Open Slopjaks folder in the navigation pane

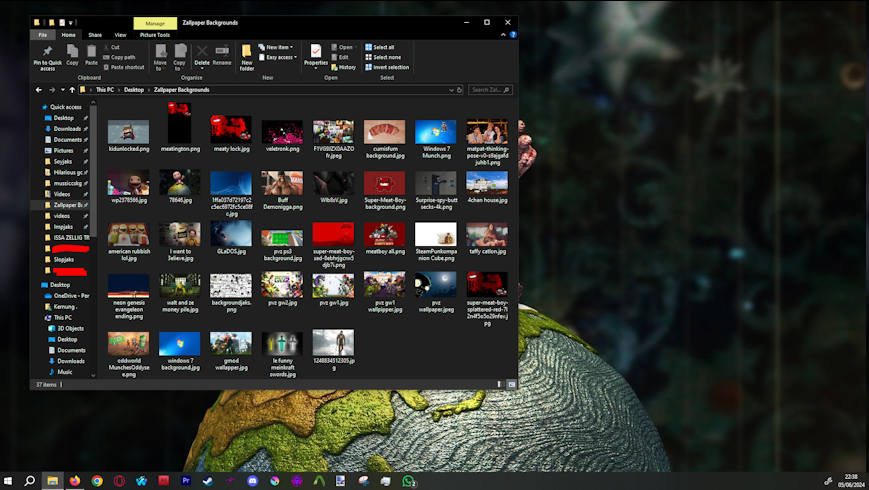64,259
